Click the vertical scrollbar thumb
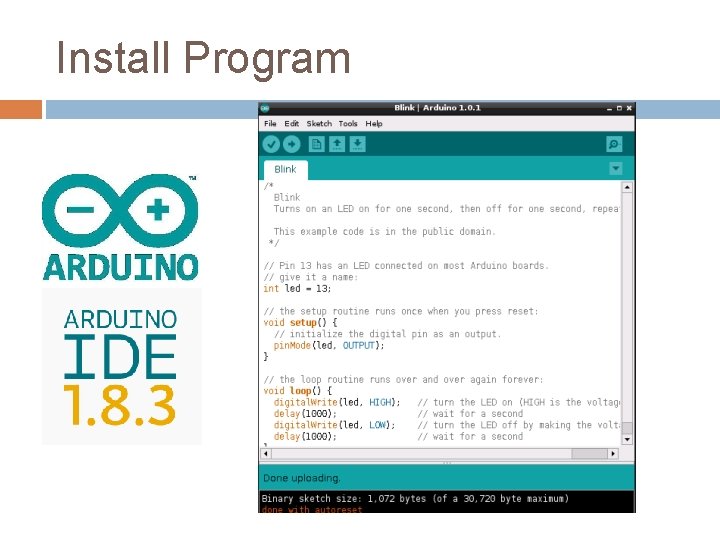The height and width of the screenshot is (540, 720). pyautogui.click(x=627, y=428)
